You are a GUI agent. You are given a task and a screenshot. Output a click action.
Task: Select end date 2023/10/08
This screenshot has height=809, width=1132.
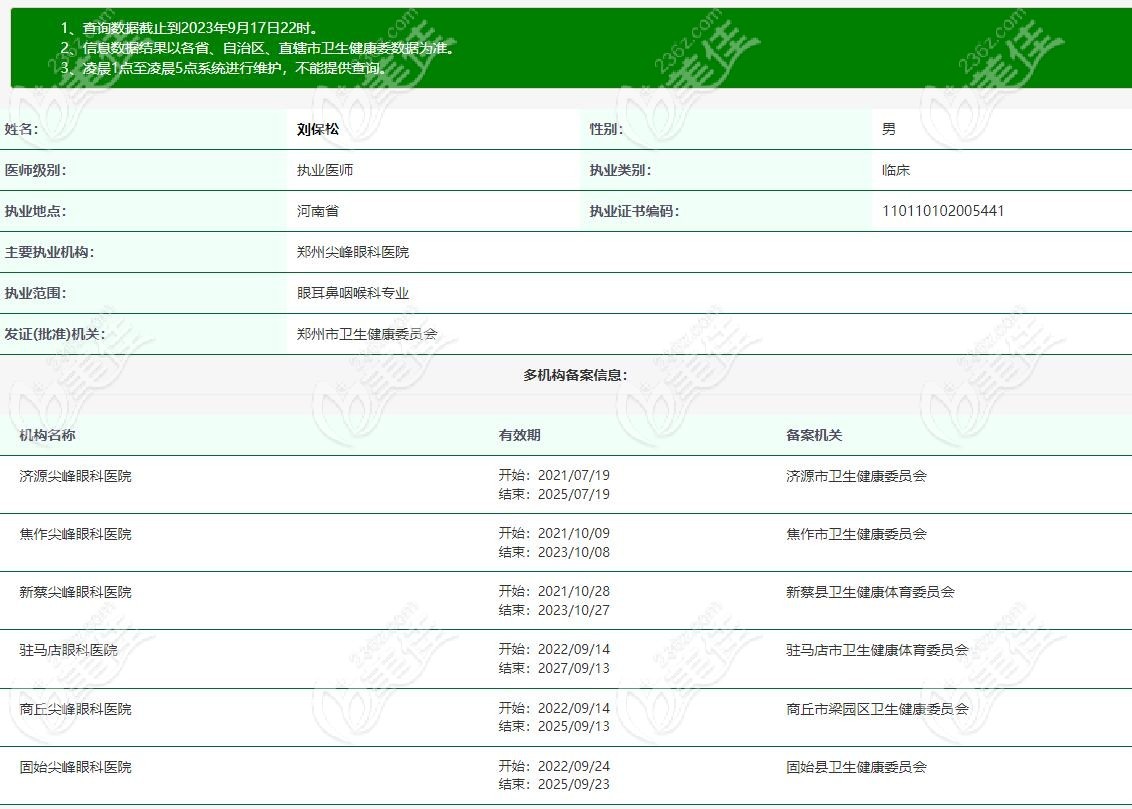[x=574, y=552]
